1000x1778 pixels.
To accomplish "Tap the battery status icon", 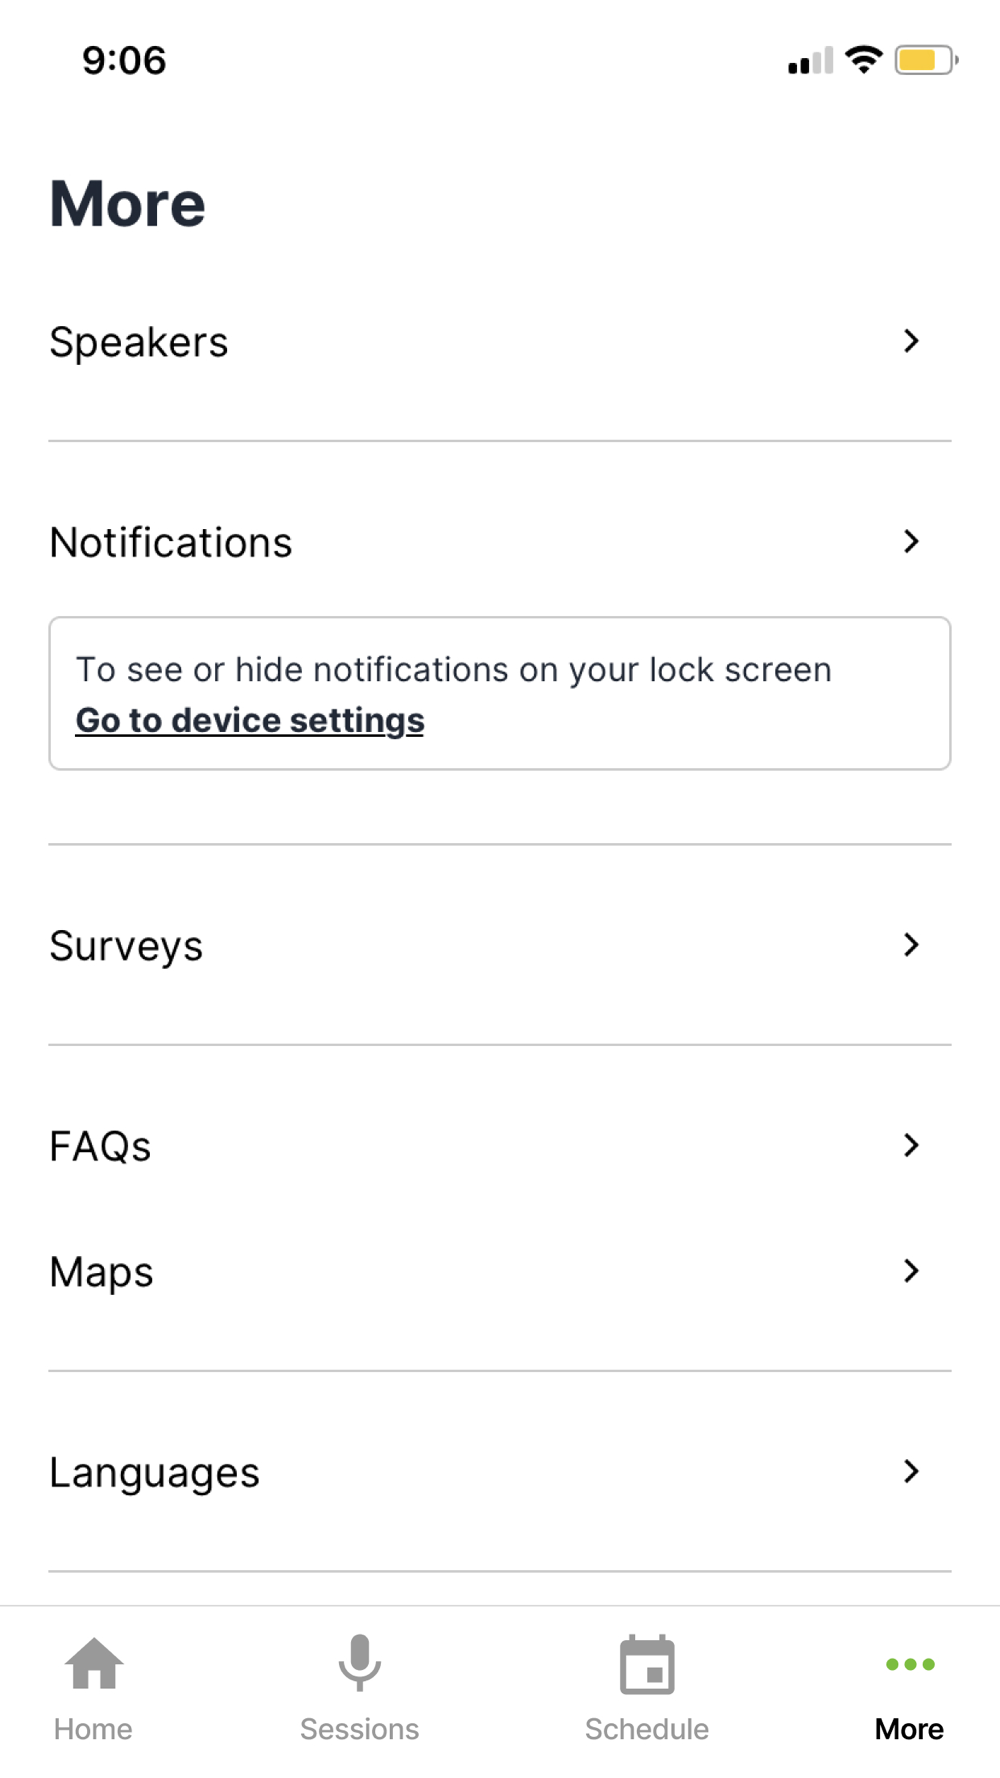I will (925, 61).
